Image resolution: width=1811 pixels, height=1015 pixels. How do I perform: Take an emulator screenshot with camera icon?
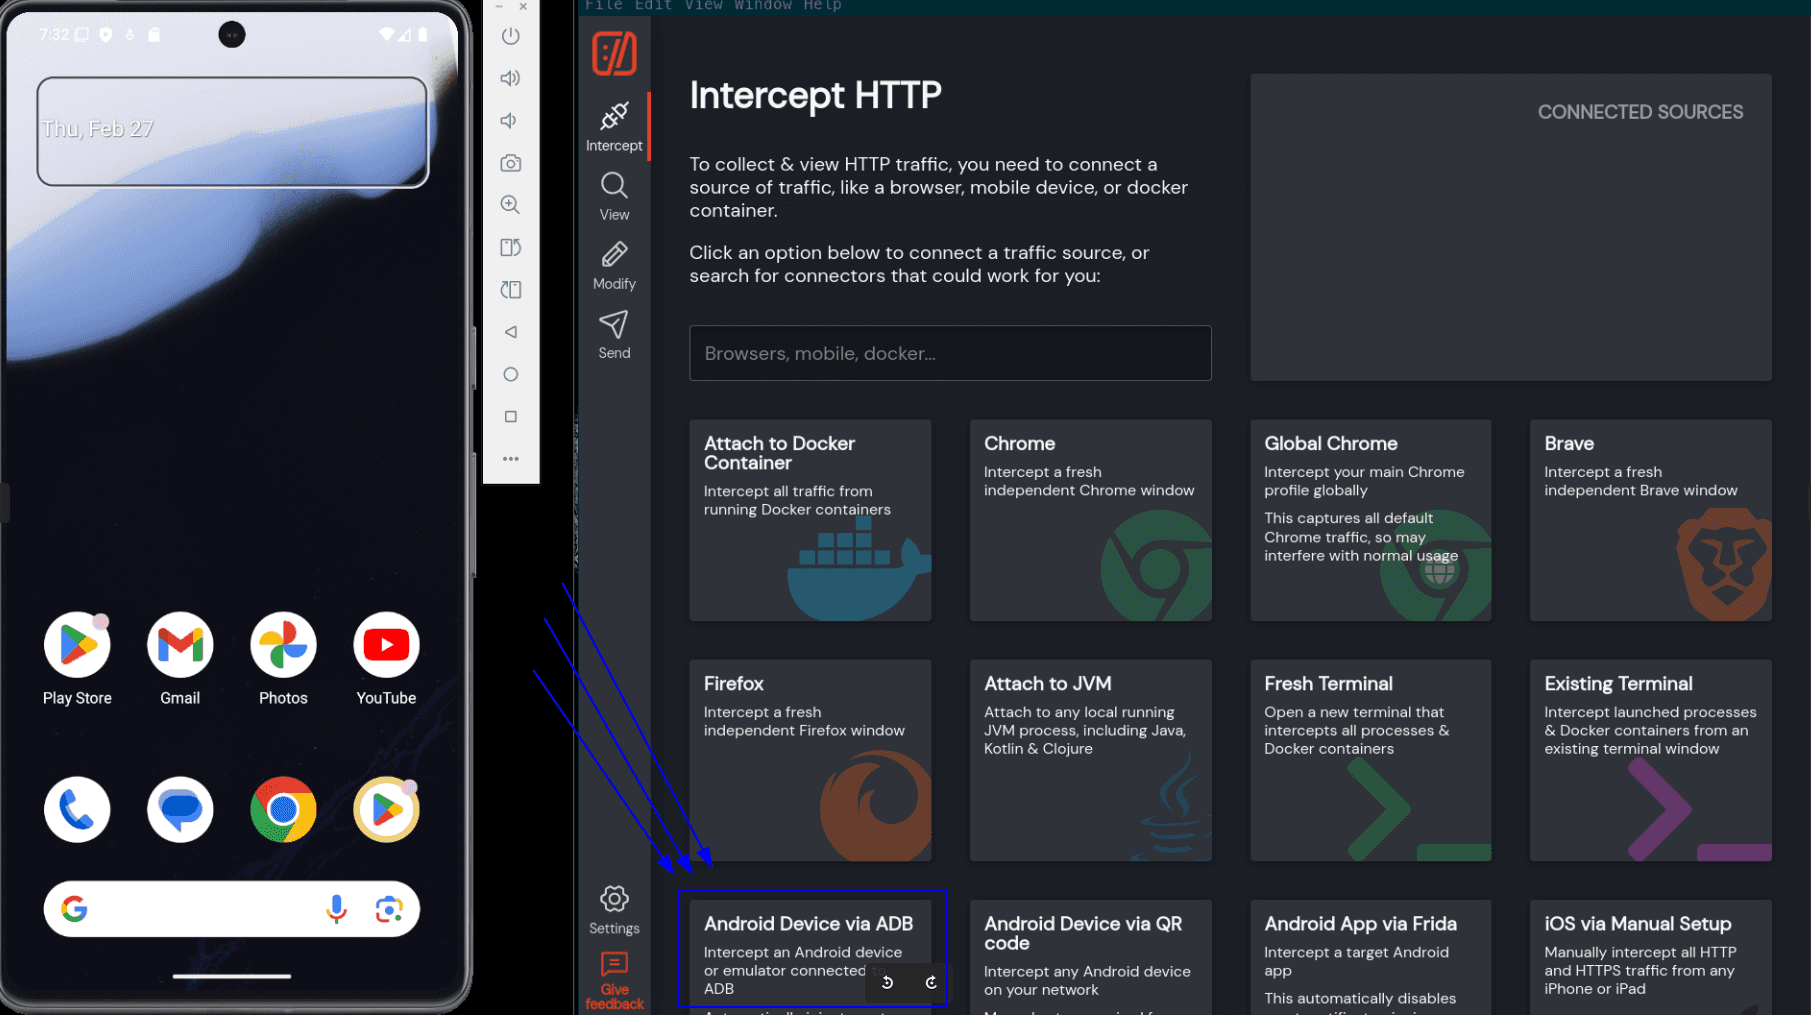pyautogui.click(x=510, y=163)
